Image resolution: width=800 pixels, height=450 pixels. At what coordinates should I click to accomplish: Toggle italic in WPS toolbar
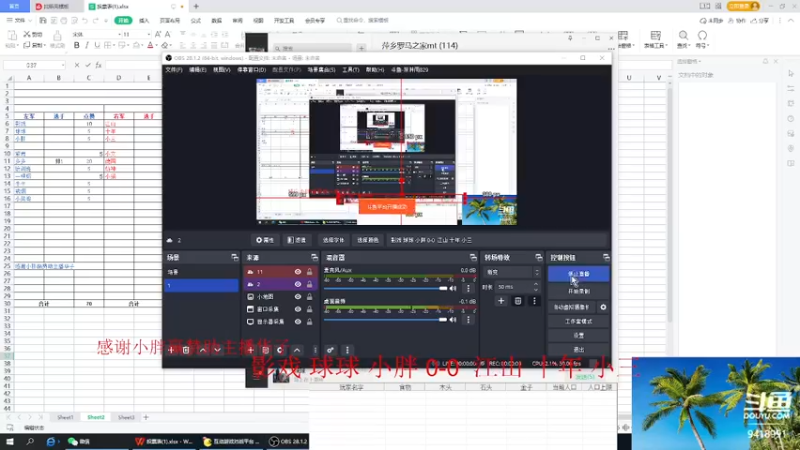(87, 45)
